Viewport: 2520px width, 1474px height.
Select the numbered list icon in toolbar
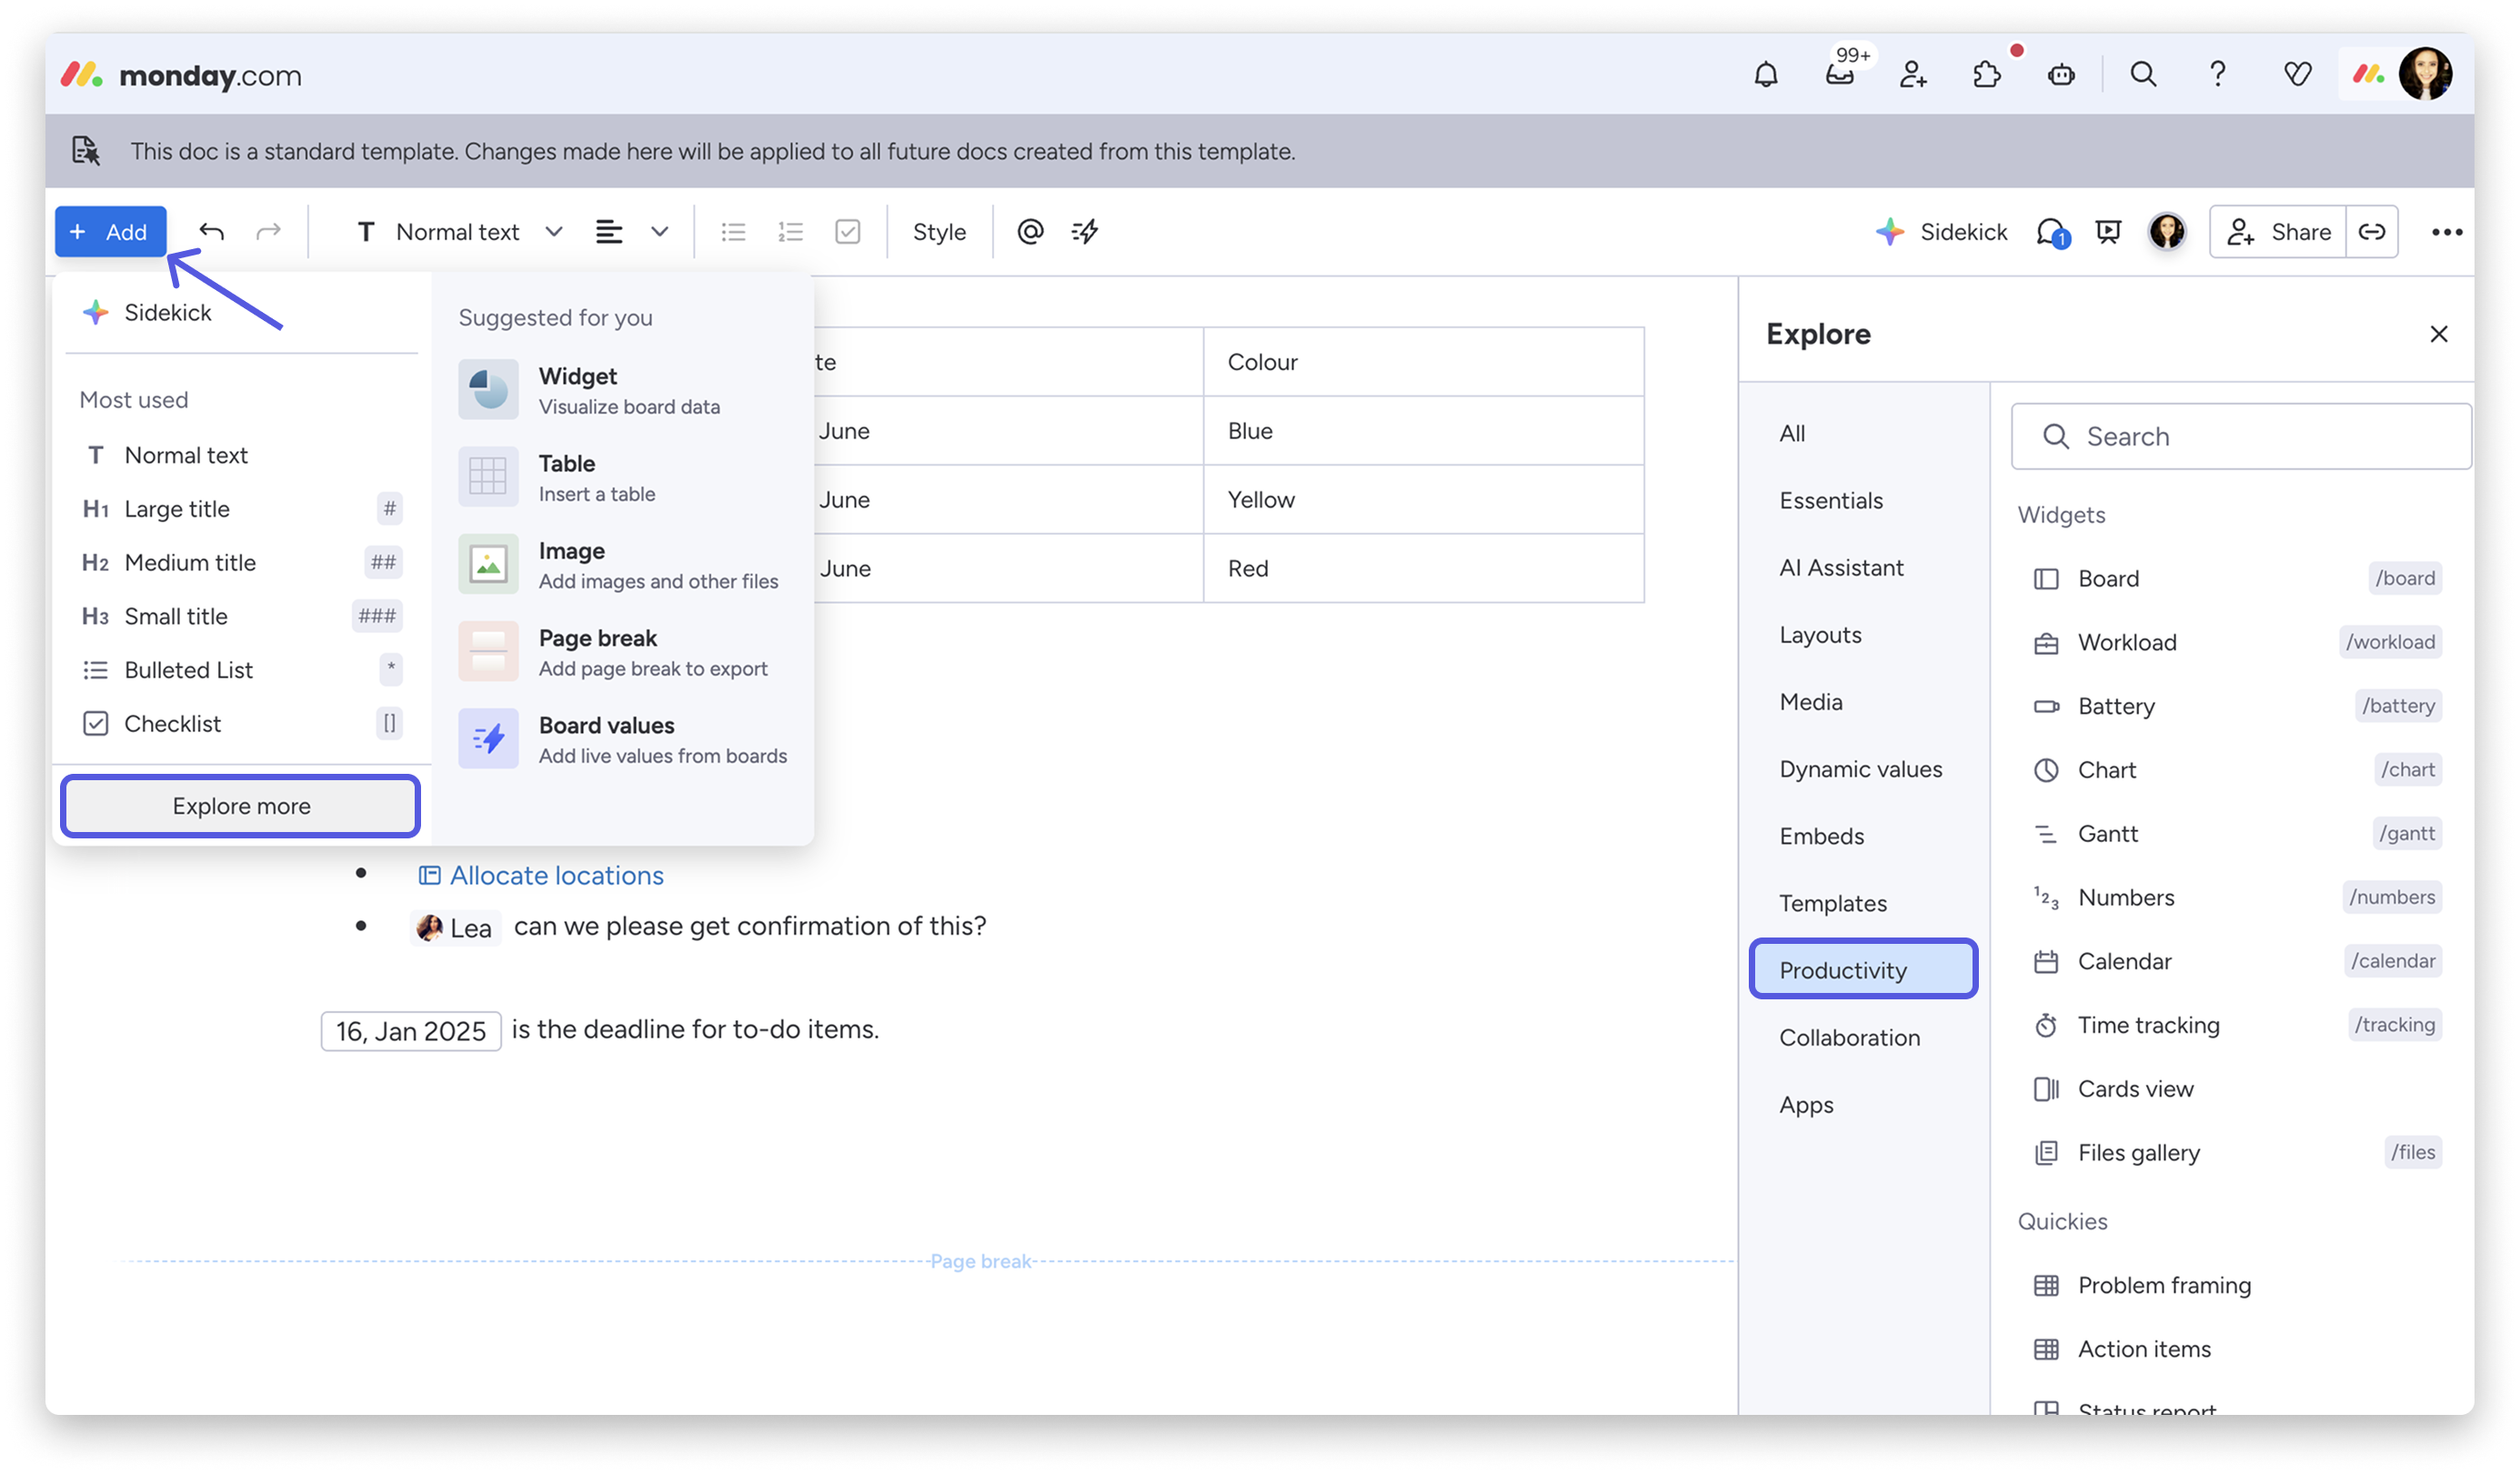(x=791, y=231)
